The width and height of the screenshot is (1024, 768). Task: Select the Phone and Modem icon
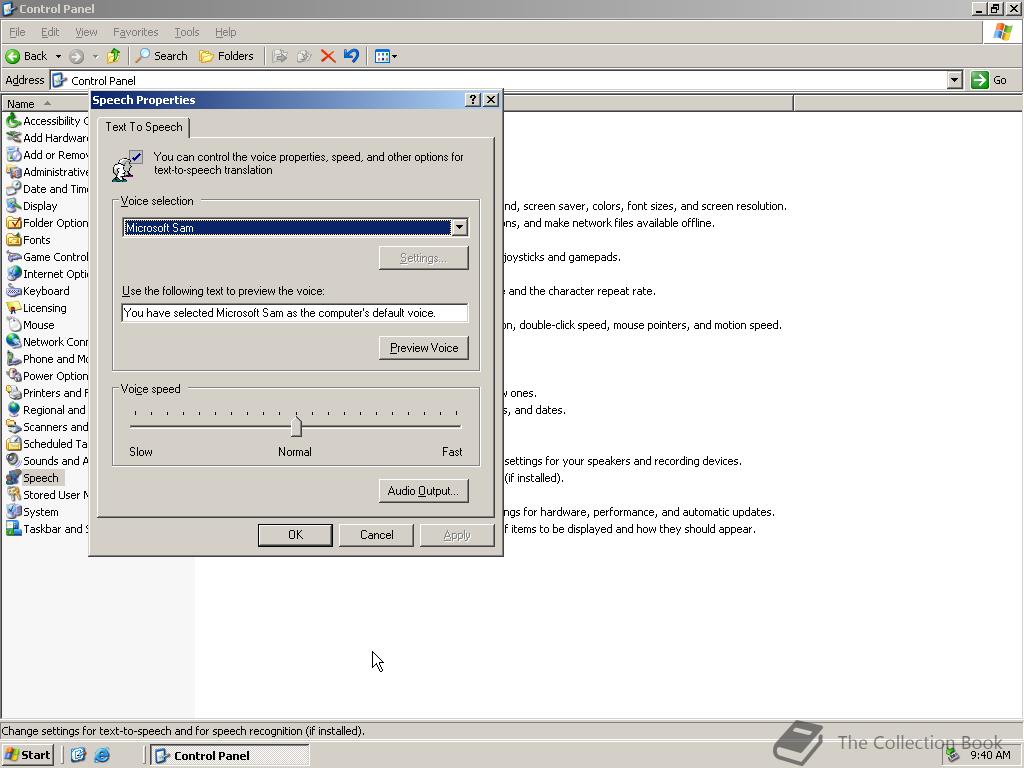(13, 359)
